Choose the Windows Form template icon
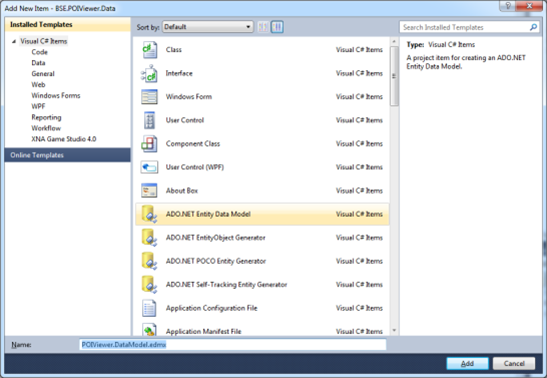The width and height of the screenshot is (547, 378). [x=149, y=97]
